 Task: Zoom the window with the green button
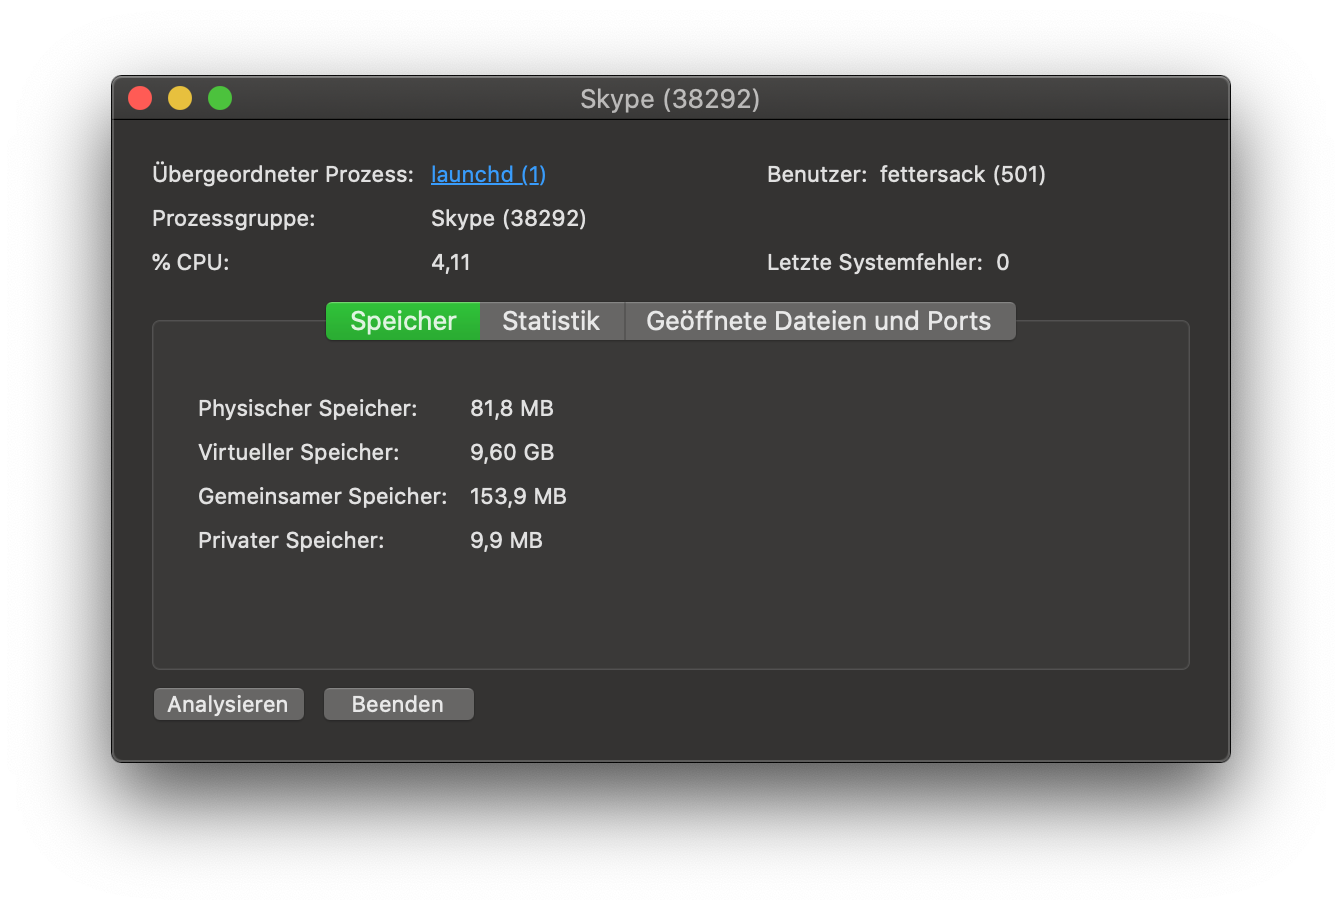220,98
